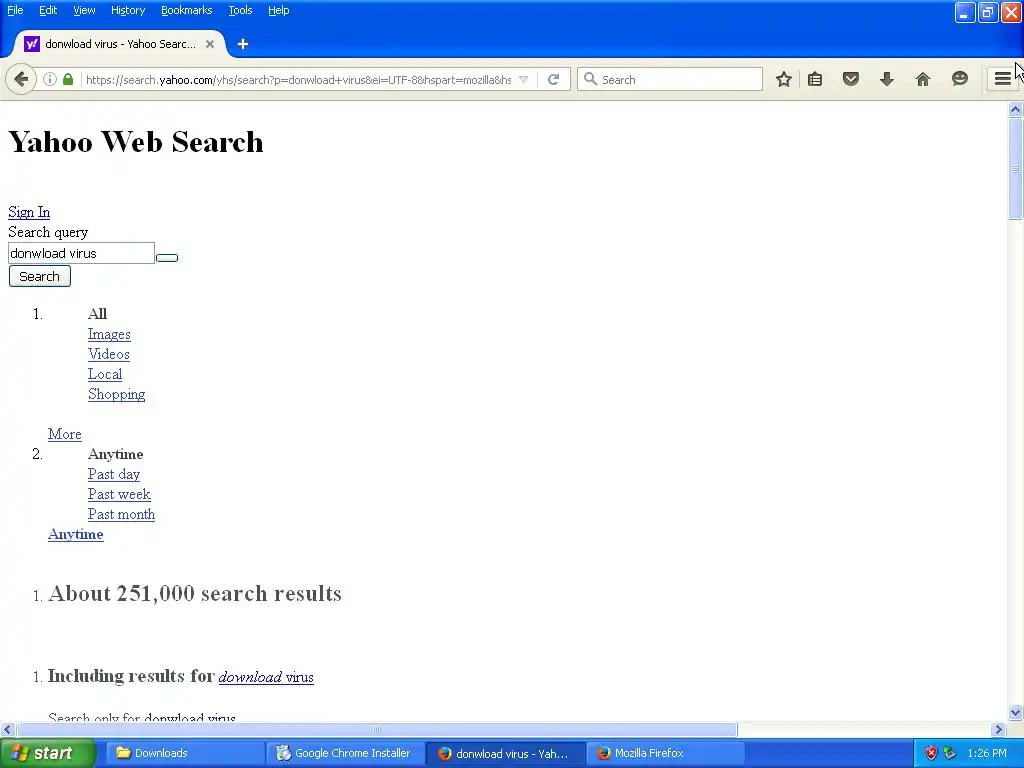The image size is (1024, 768).
Task: Click the Sign In link
Action: pyautogui.click(x=29, y=212)
